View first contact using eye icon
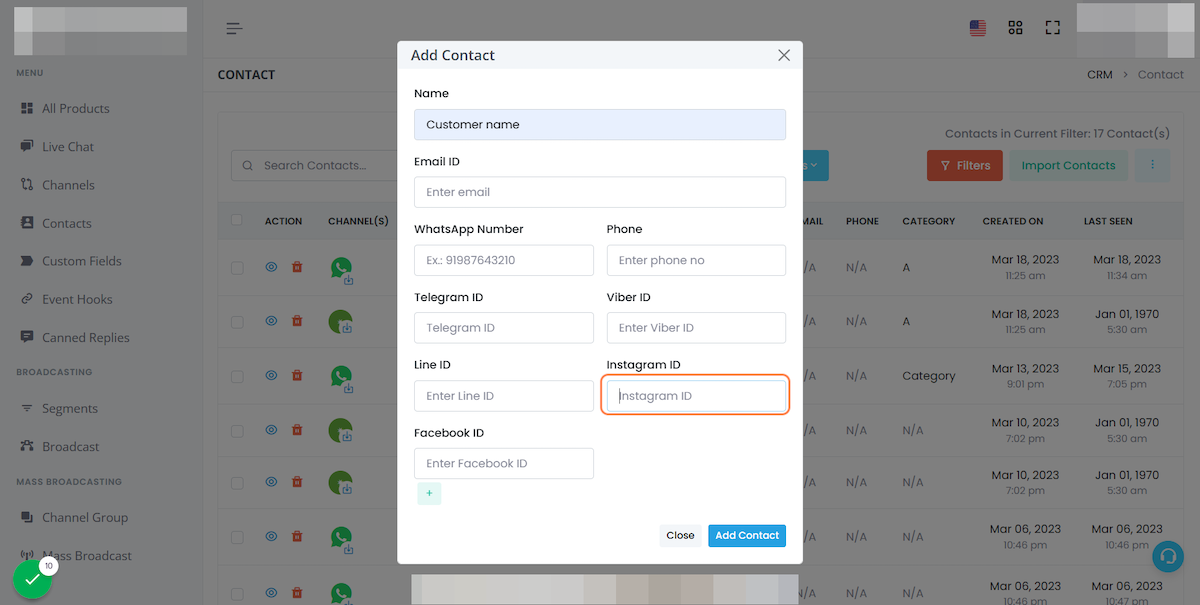Viewport: 1200px width, 605px height. [x=271, y=267]
